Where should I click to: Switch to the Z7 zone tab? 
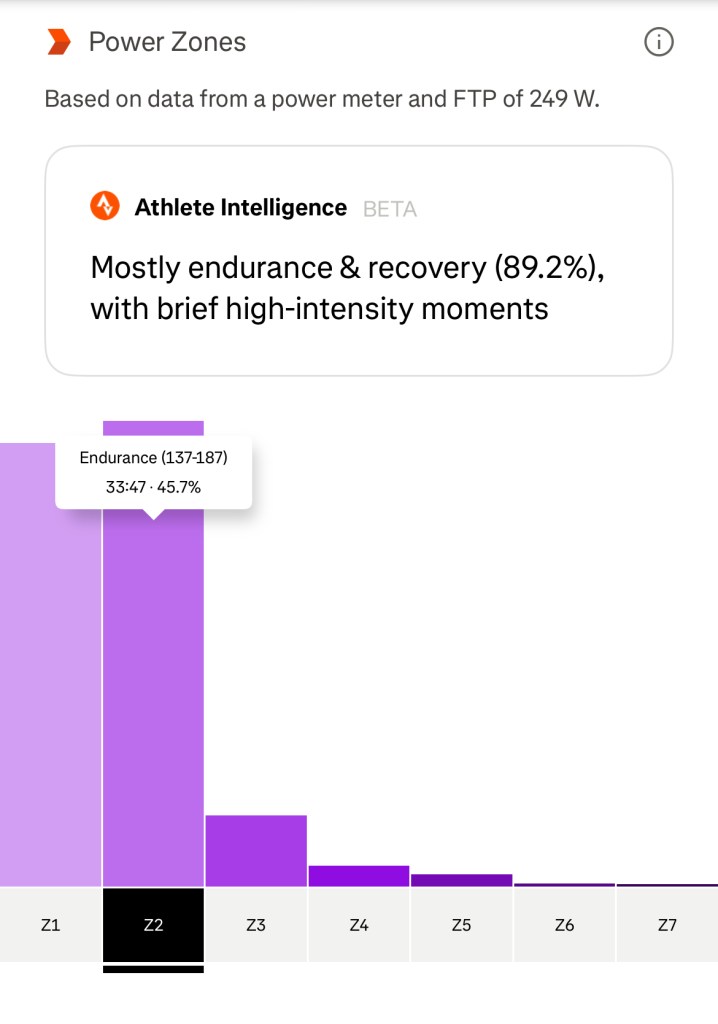point(667,925)
